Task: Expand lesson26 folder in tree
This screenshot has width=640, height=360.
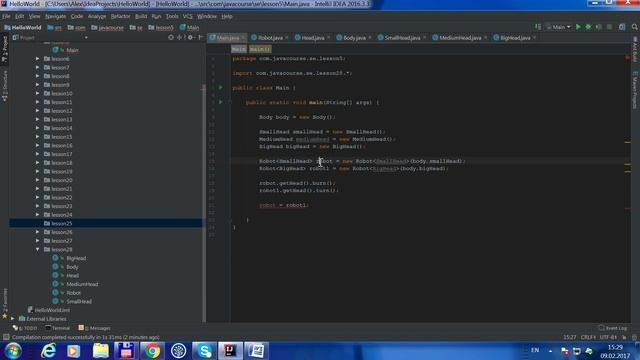Action: [x=38, y=232]
